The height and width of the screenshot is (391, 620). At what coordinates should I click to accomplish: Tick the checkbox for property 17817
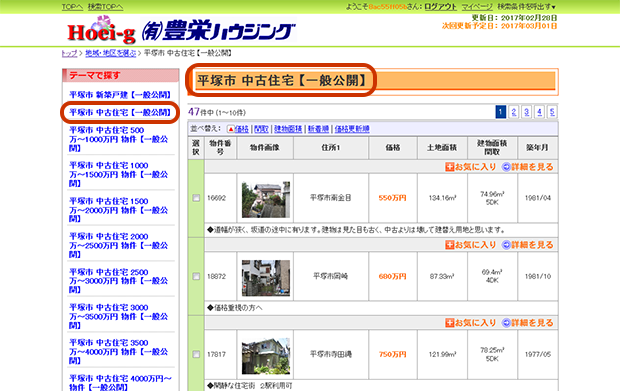(196, 354)
